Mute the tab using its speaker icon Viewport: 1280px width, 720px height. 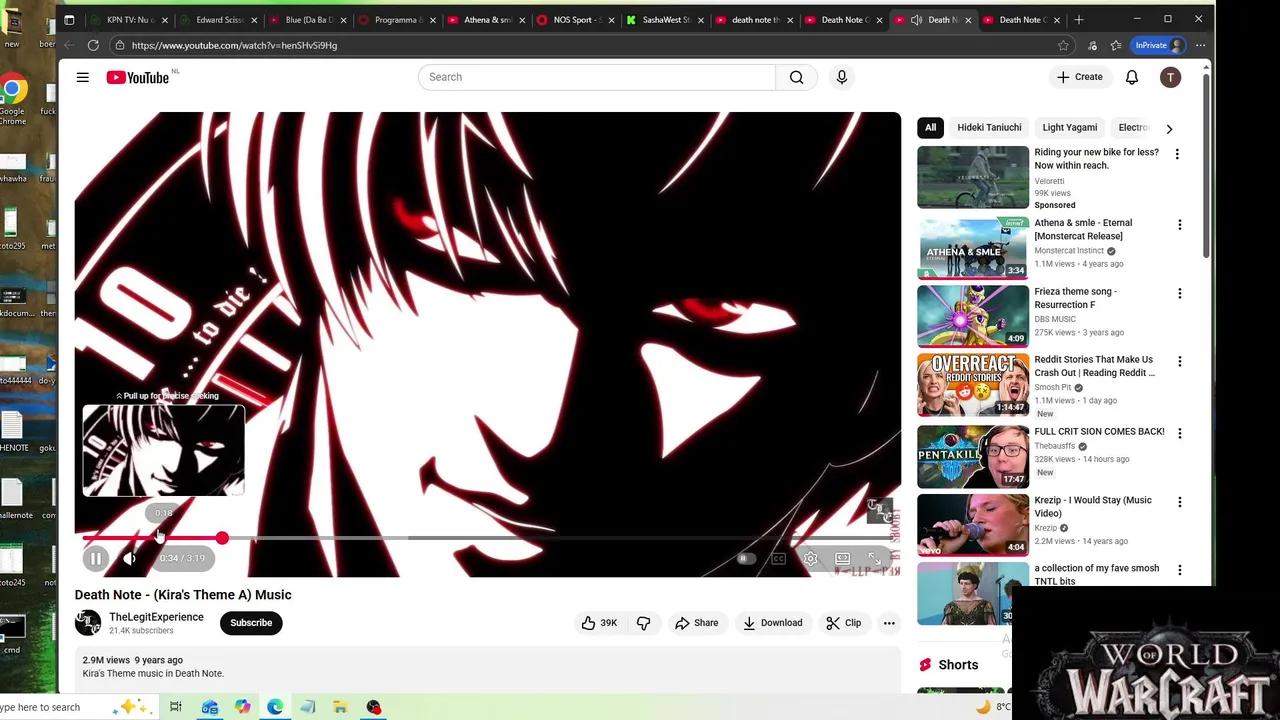[x=917, y=20]
